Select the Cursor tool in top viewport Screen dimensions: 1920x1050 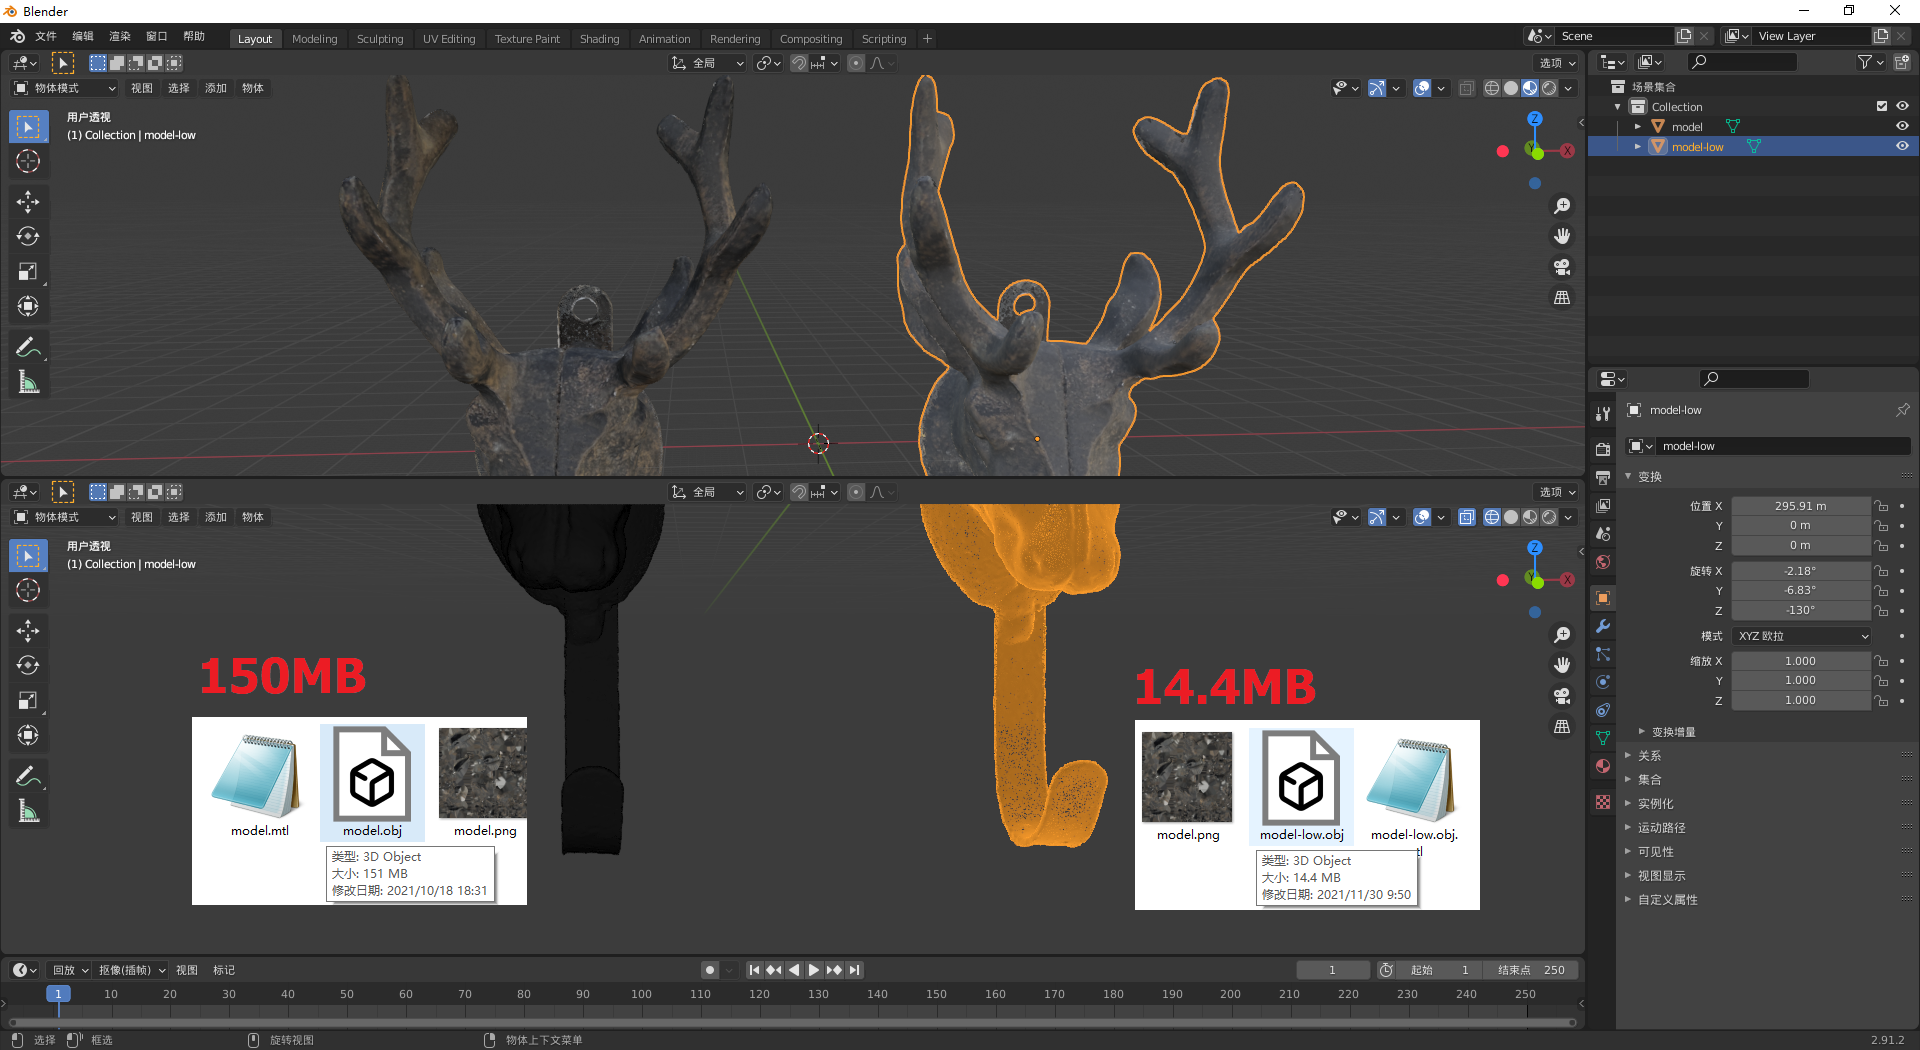28,162
